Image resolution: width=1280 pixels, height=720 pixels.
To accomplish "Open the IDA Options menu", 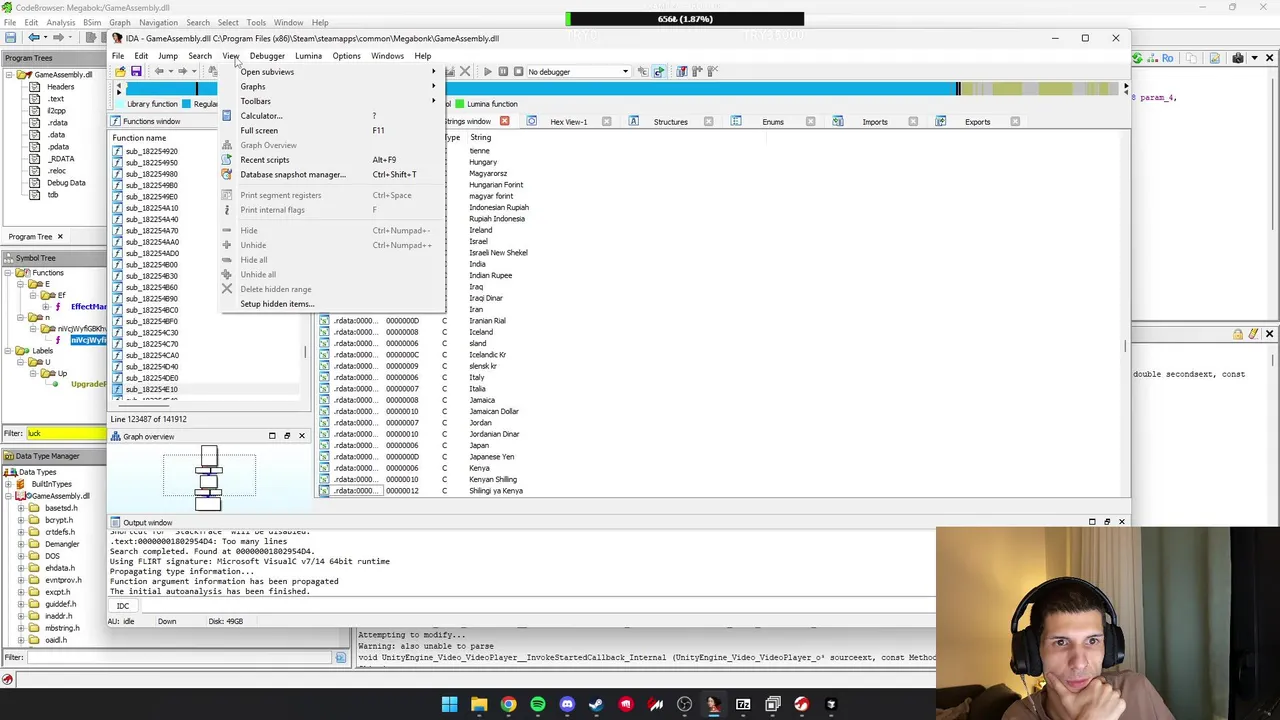I will click(346, 56).
